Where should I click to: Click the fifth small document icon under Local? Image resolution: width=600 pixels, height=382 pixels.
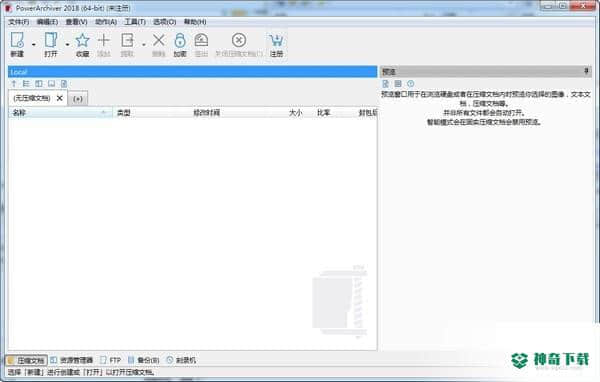tap(64, 83)
